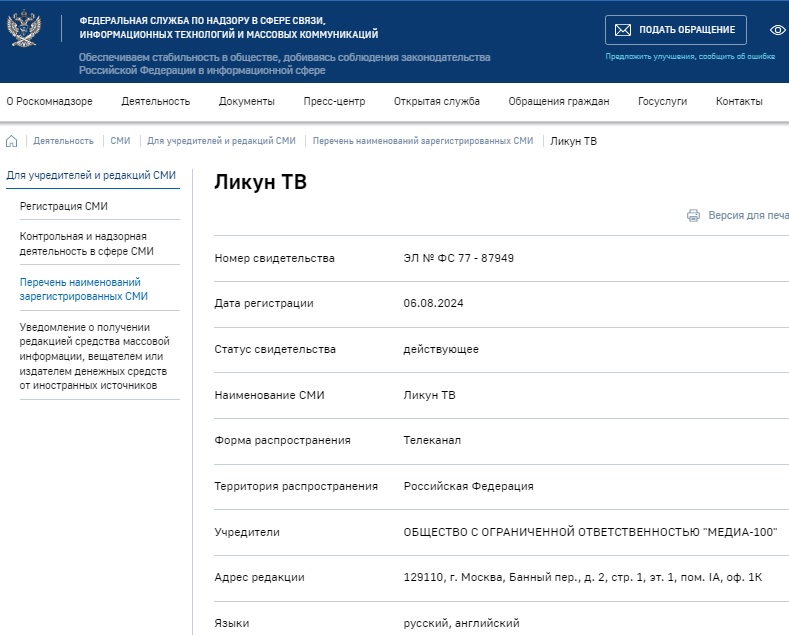Viewport: 789px width, 635px height.
Task: Open the 'О Роскомнадзоре' menu
Action: [x=49, y=102]
